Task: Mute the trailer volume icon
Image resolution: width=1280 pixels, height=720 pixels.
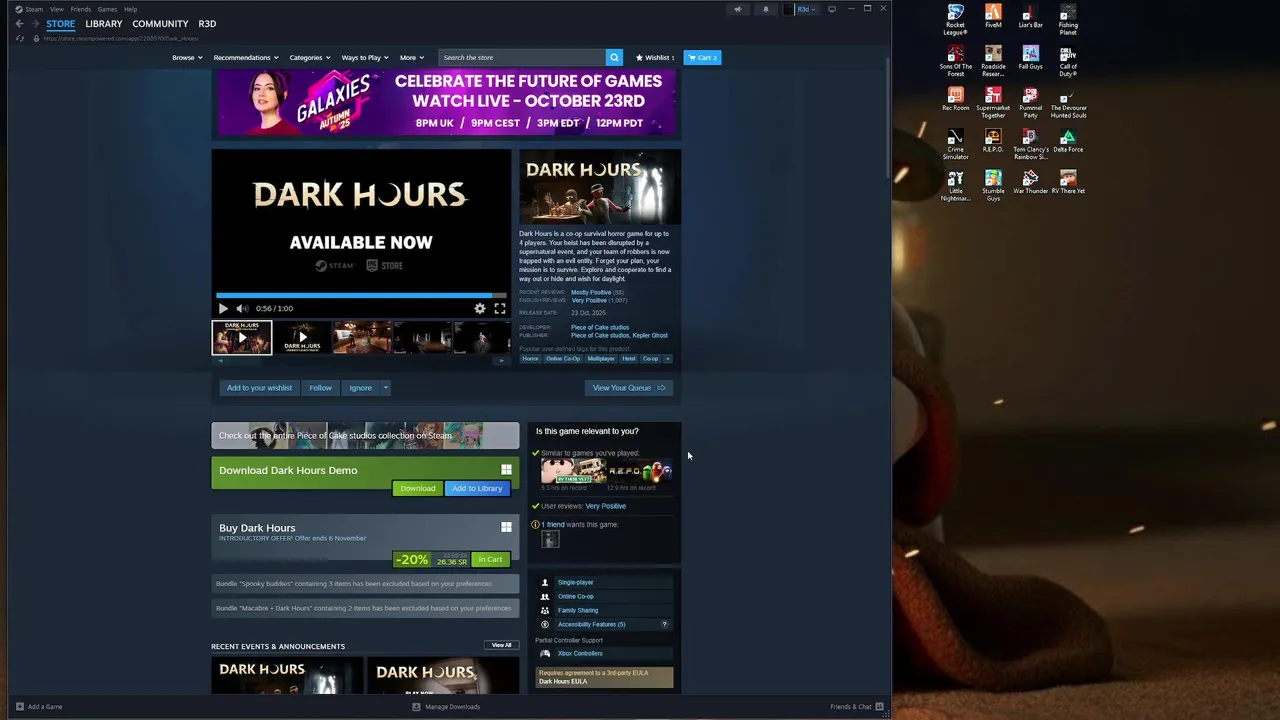Action: tap(241, 309)
